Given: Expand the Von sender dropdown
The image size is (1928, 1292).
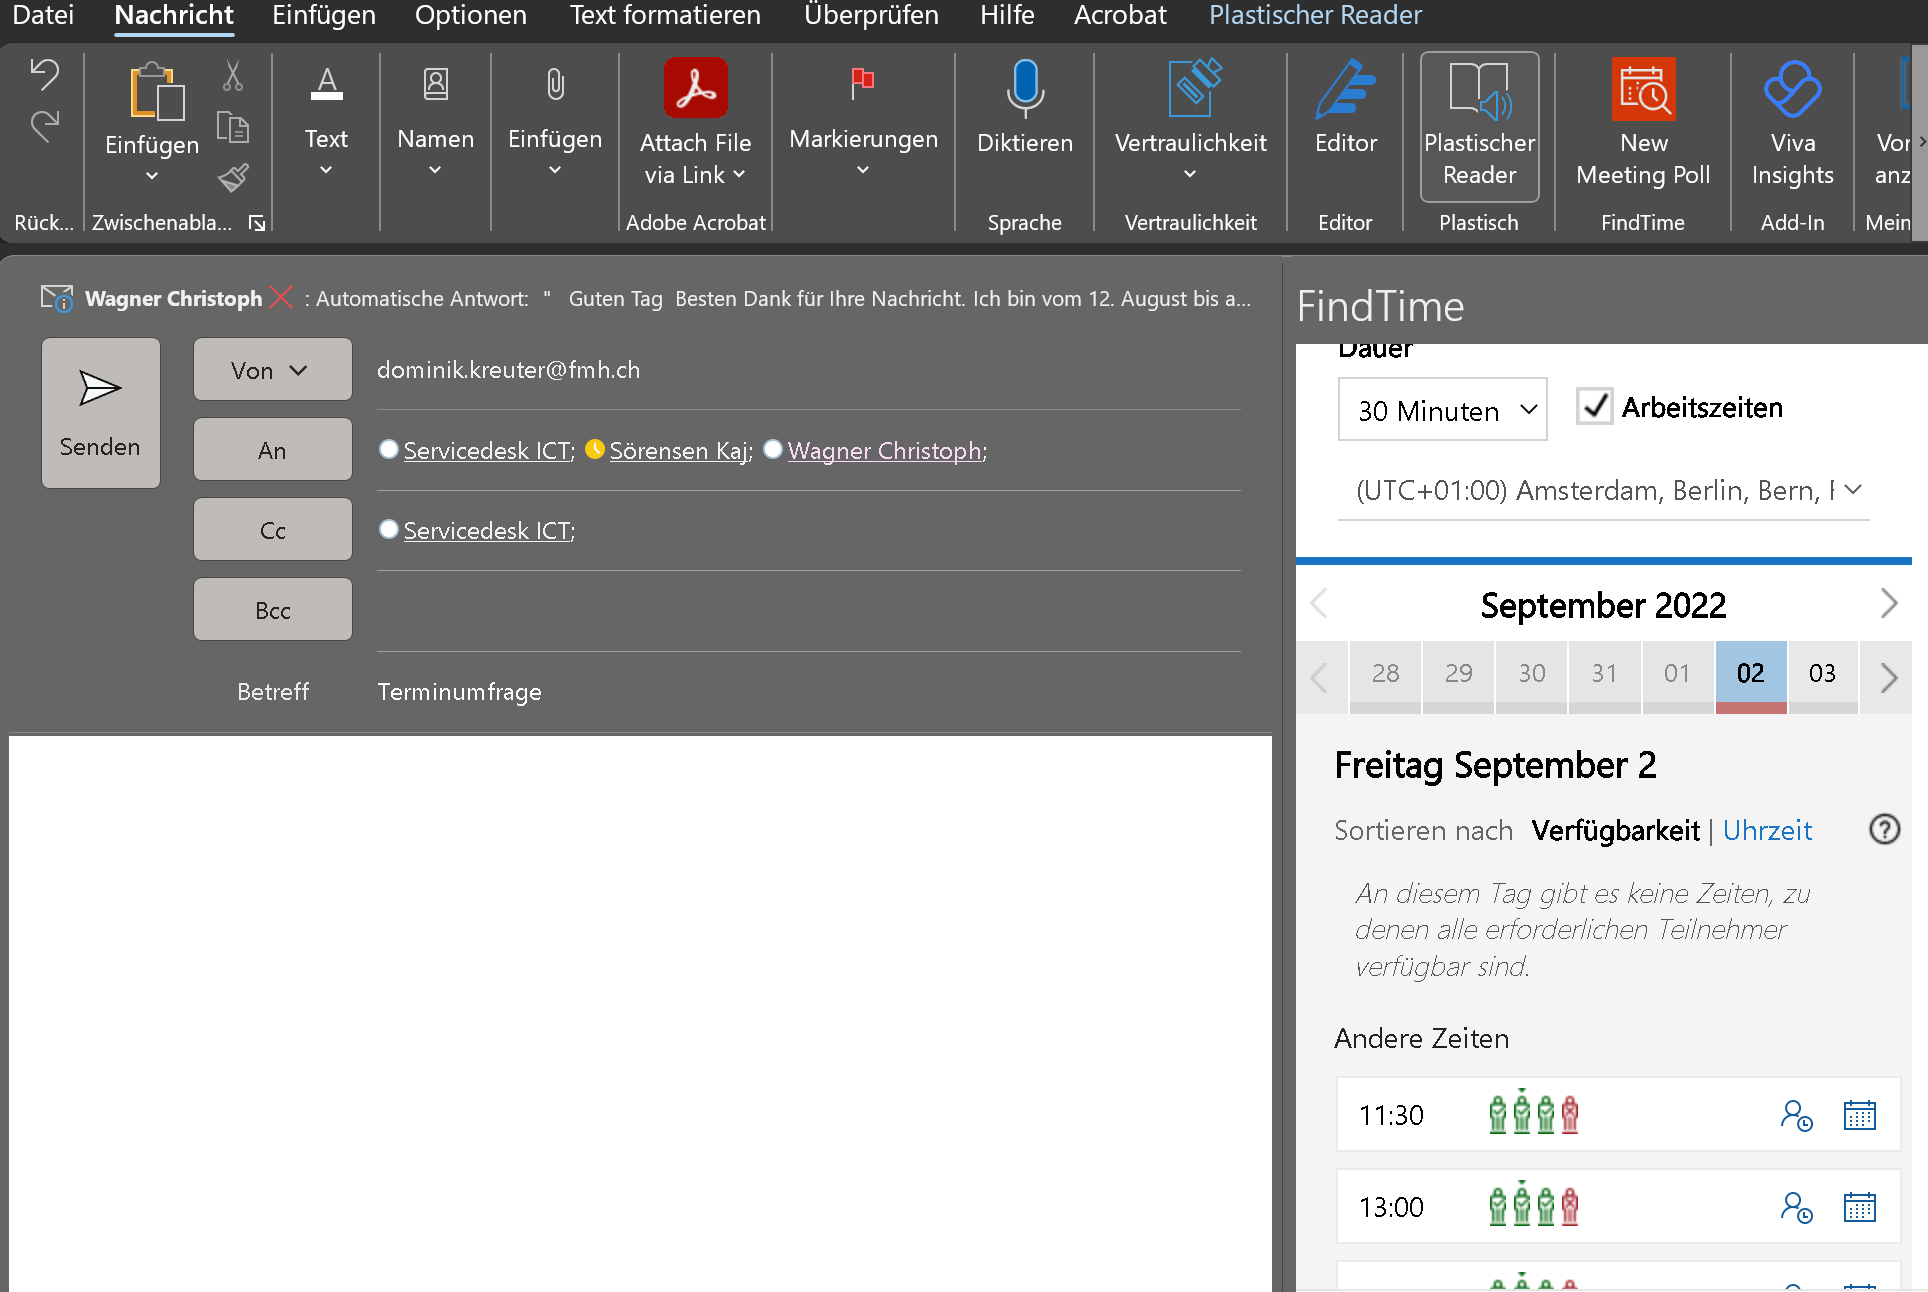Looking at the screenshot, I should click(x=272, y=370).
